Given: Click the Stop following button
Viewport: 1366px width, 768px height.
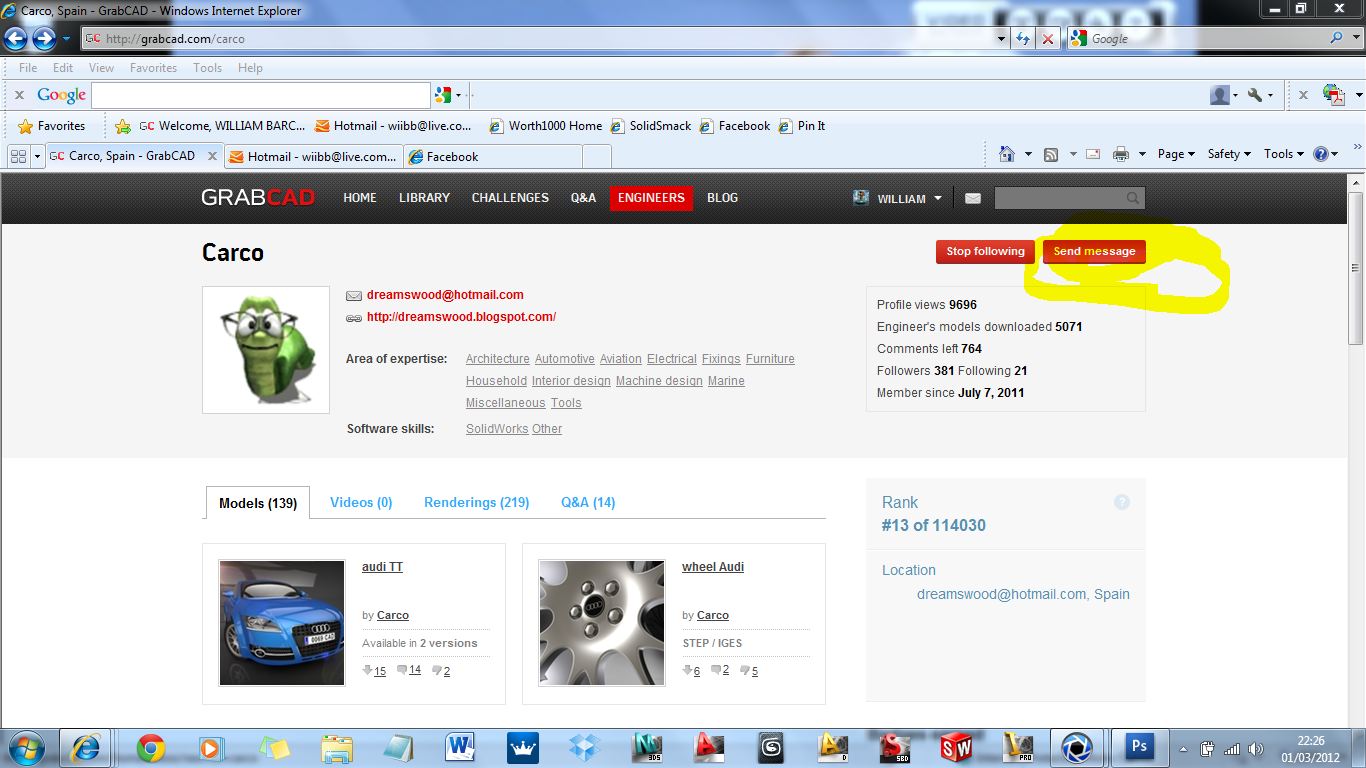Looking at the screenshot, I should [x=985, y=252].
